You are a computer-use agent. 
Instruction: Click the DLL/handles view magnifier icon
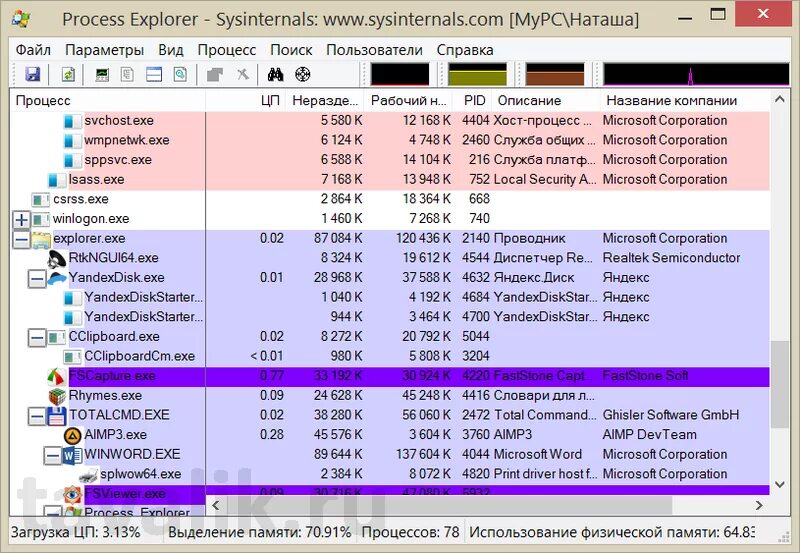(x=180, y=74)
